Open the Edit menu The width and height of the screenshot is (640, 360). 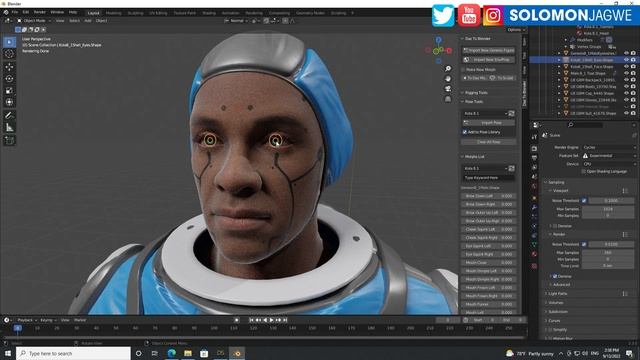26,13
